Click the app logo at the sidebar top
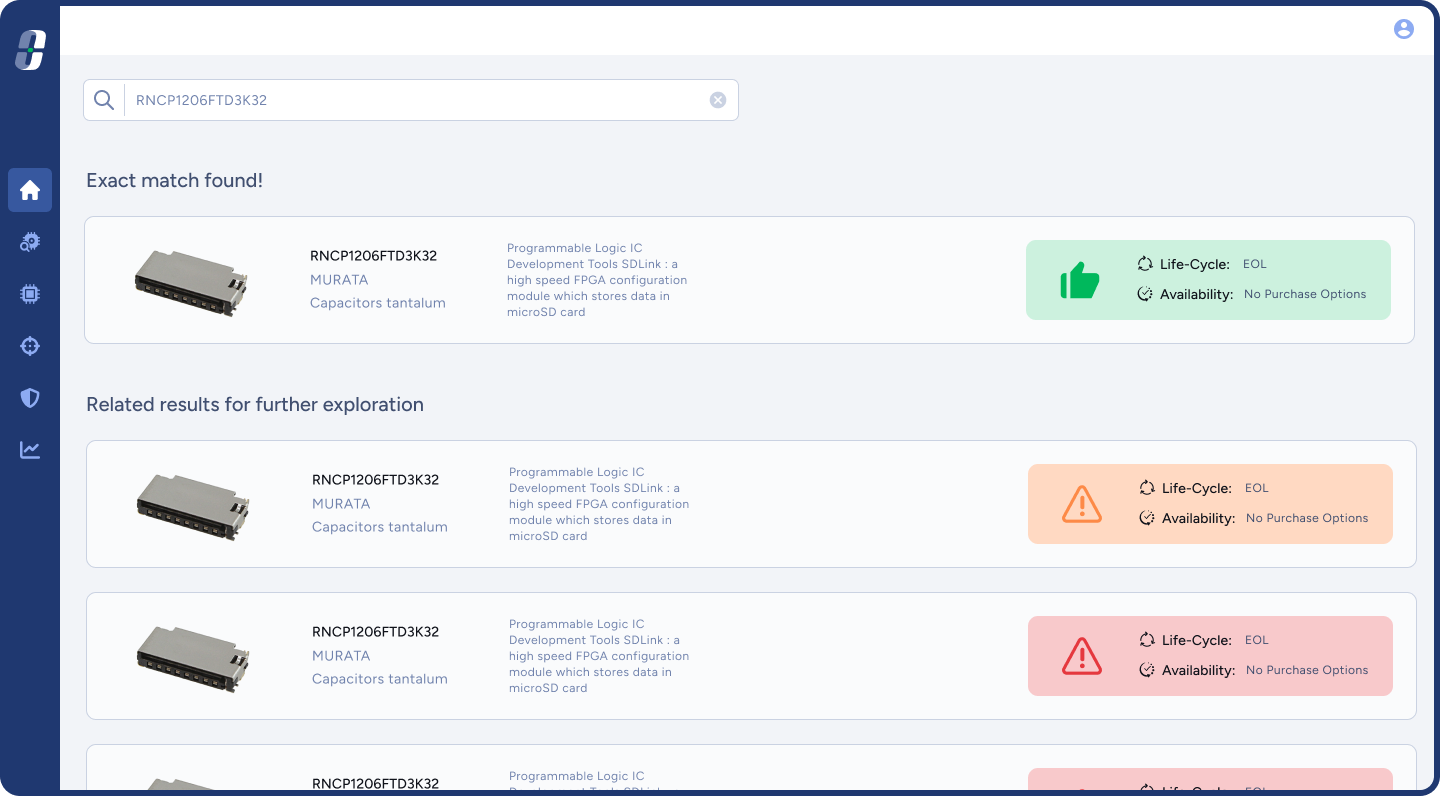This screenshot has width=1440, height=796. point(30,50)
